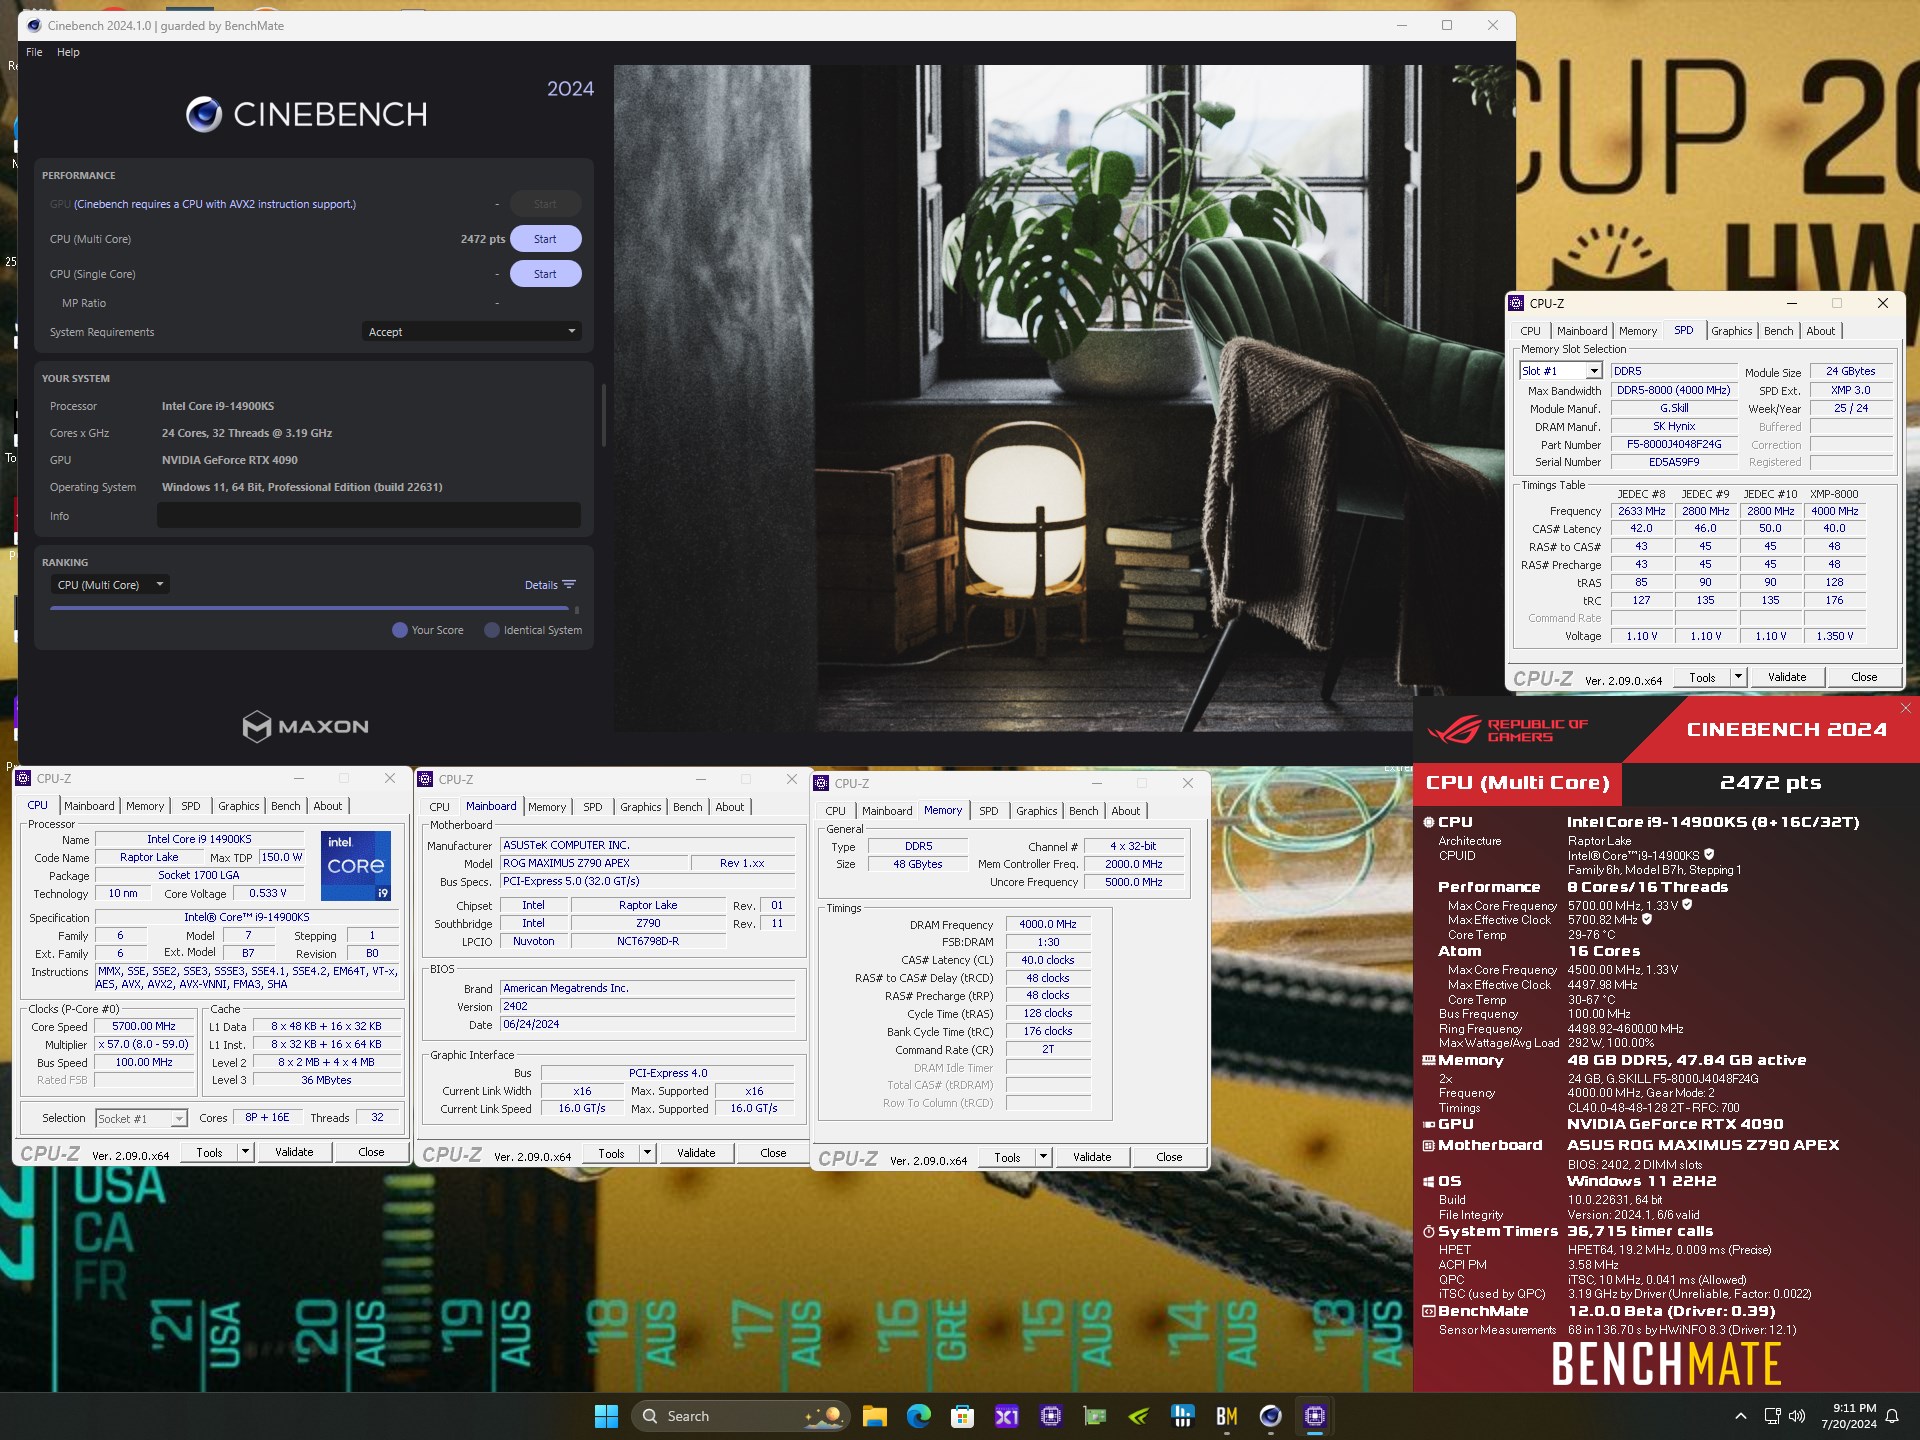The width and height of the screenshot is (1920, 1440).
Task: Open Tools dropdown arrow in Memory window
Action: click(1043, 1157)
